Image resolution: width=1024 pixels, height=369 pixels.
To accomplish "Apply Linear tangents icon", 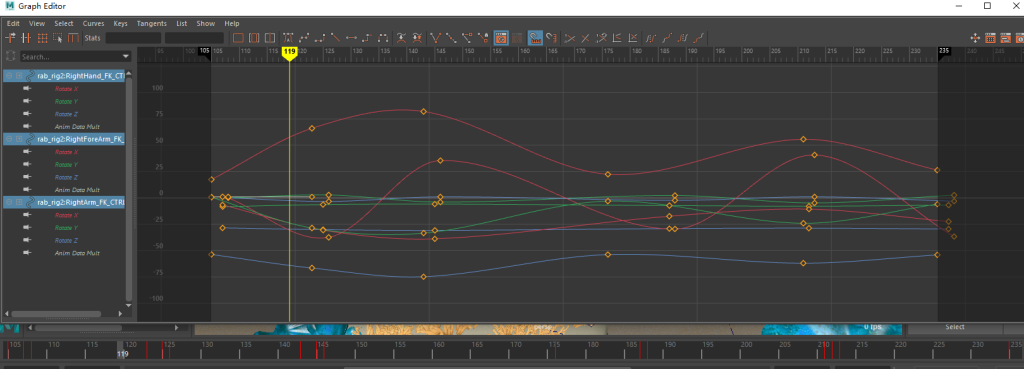I will pos(336,38).
